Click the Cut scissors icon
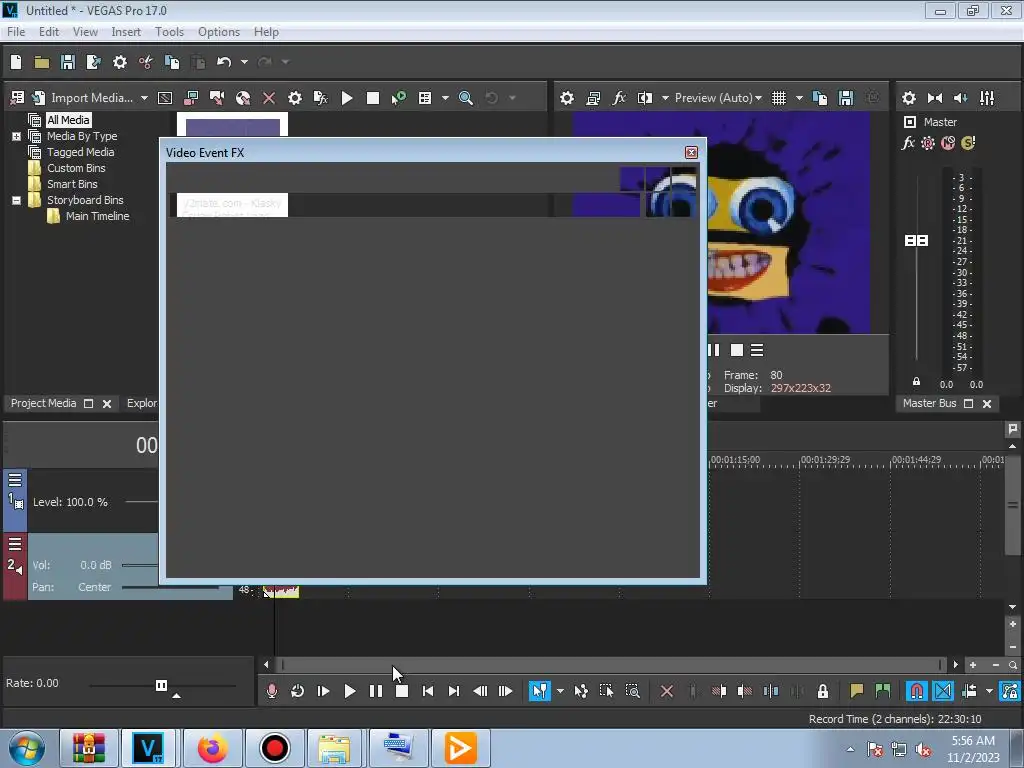Screen dimensions: 1024x768 click(146, 62)
